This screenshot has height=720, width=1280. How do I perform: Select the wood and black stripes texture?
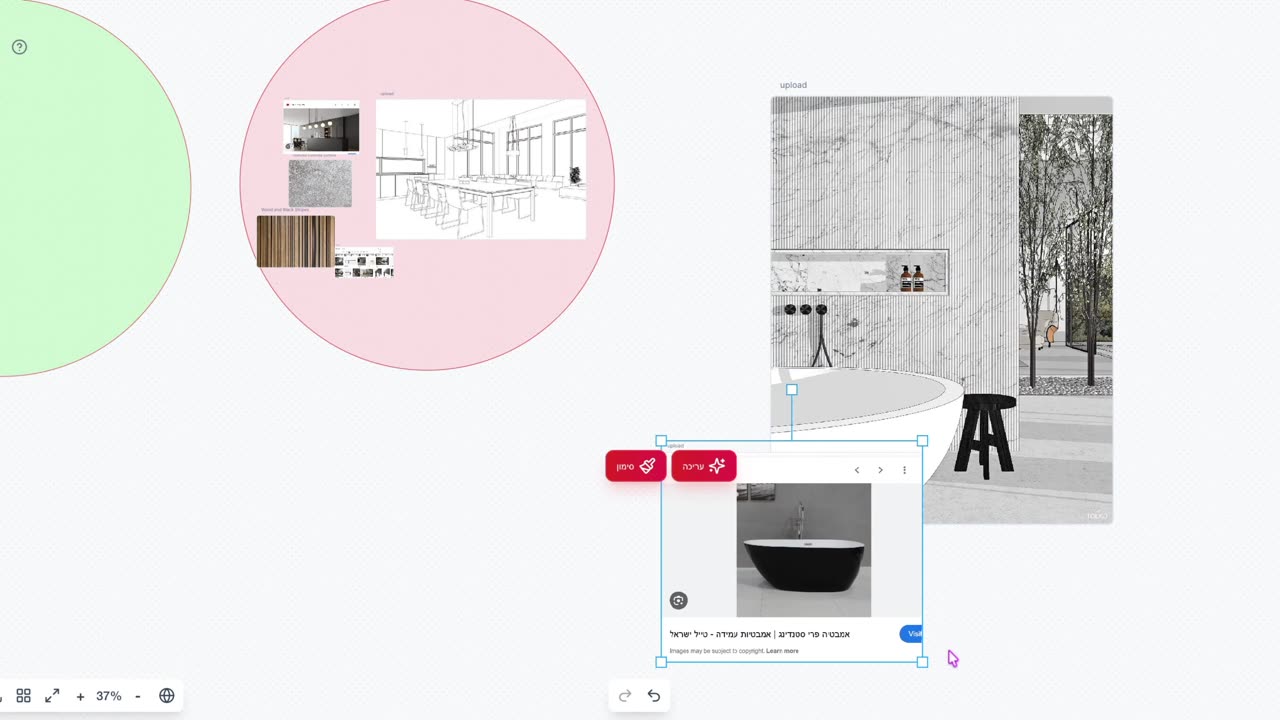point(296,242)
